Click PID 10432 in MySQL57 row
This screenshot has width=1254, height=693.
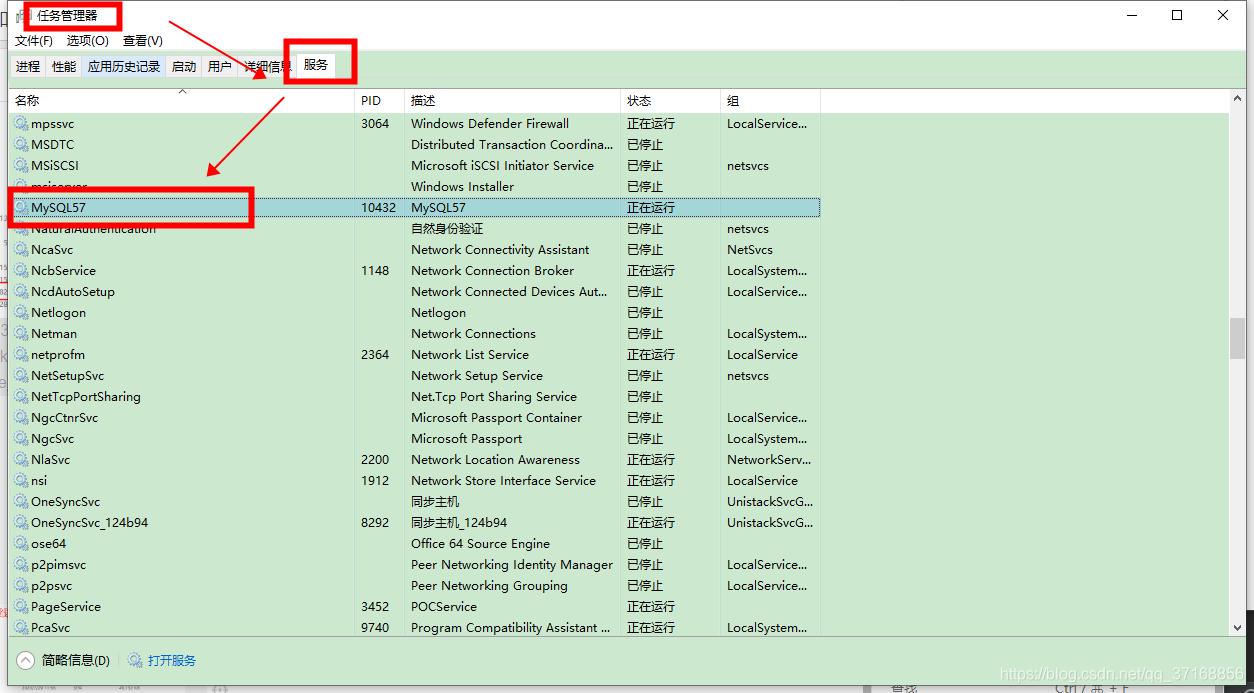(379, 208)
